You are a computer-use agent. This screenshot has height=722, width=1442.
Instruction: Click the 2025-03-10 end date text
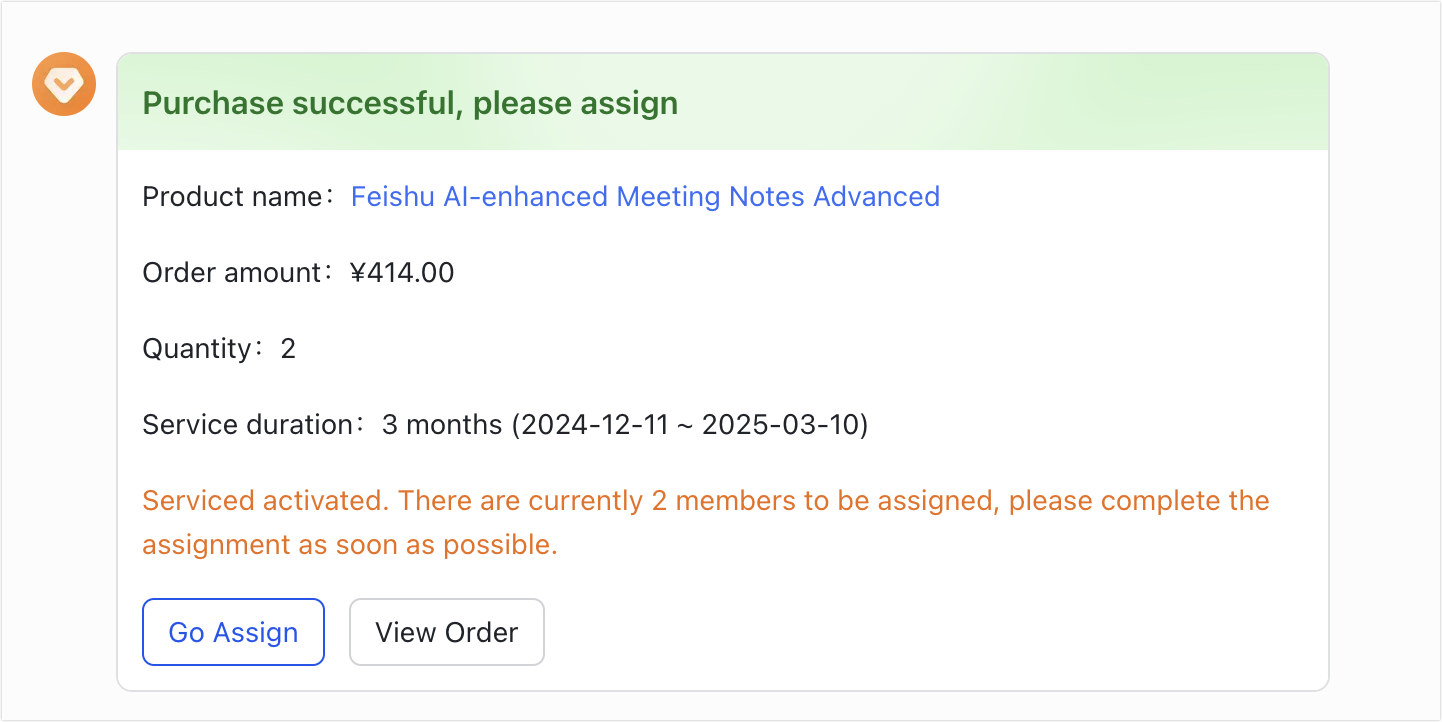pyautogui.click(x=781, y=425)
